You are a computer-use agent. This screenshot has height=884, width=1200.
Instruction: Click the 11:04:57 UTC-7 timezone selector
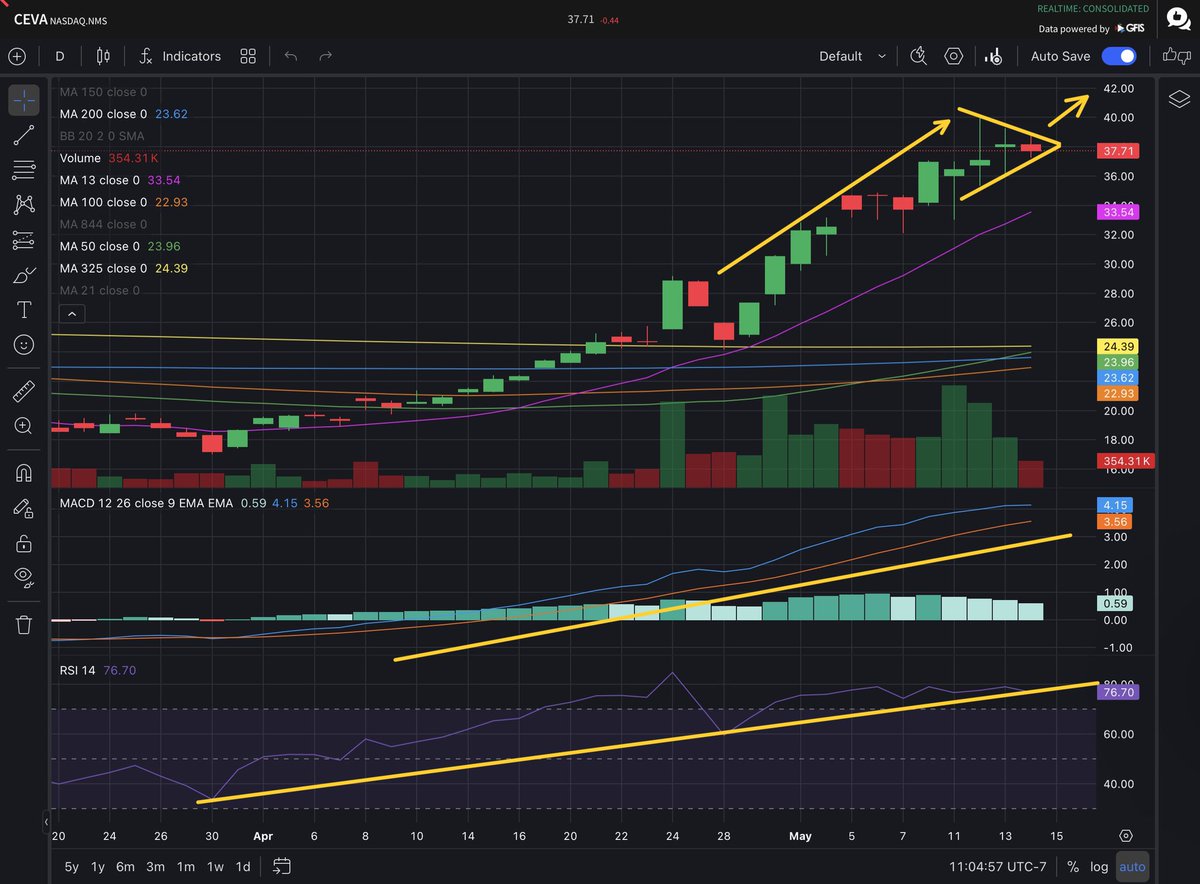tap(998, 866)
